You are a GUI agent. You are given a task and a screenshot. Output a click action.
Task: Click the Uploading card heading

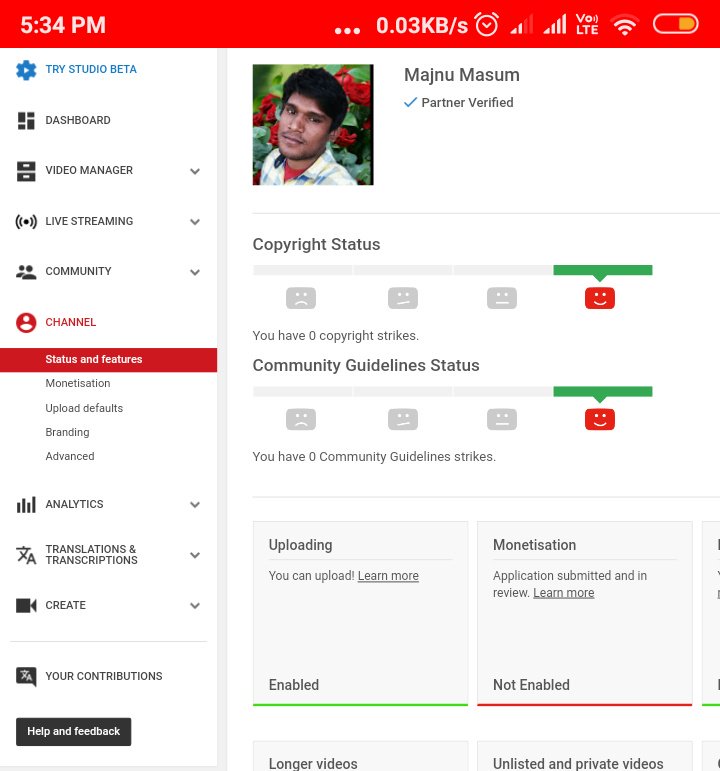[x=300, y=545]
